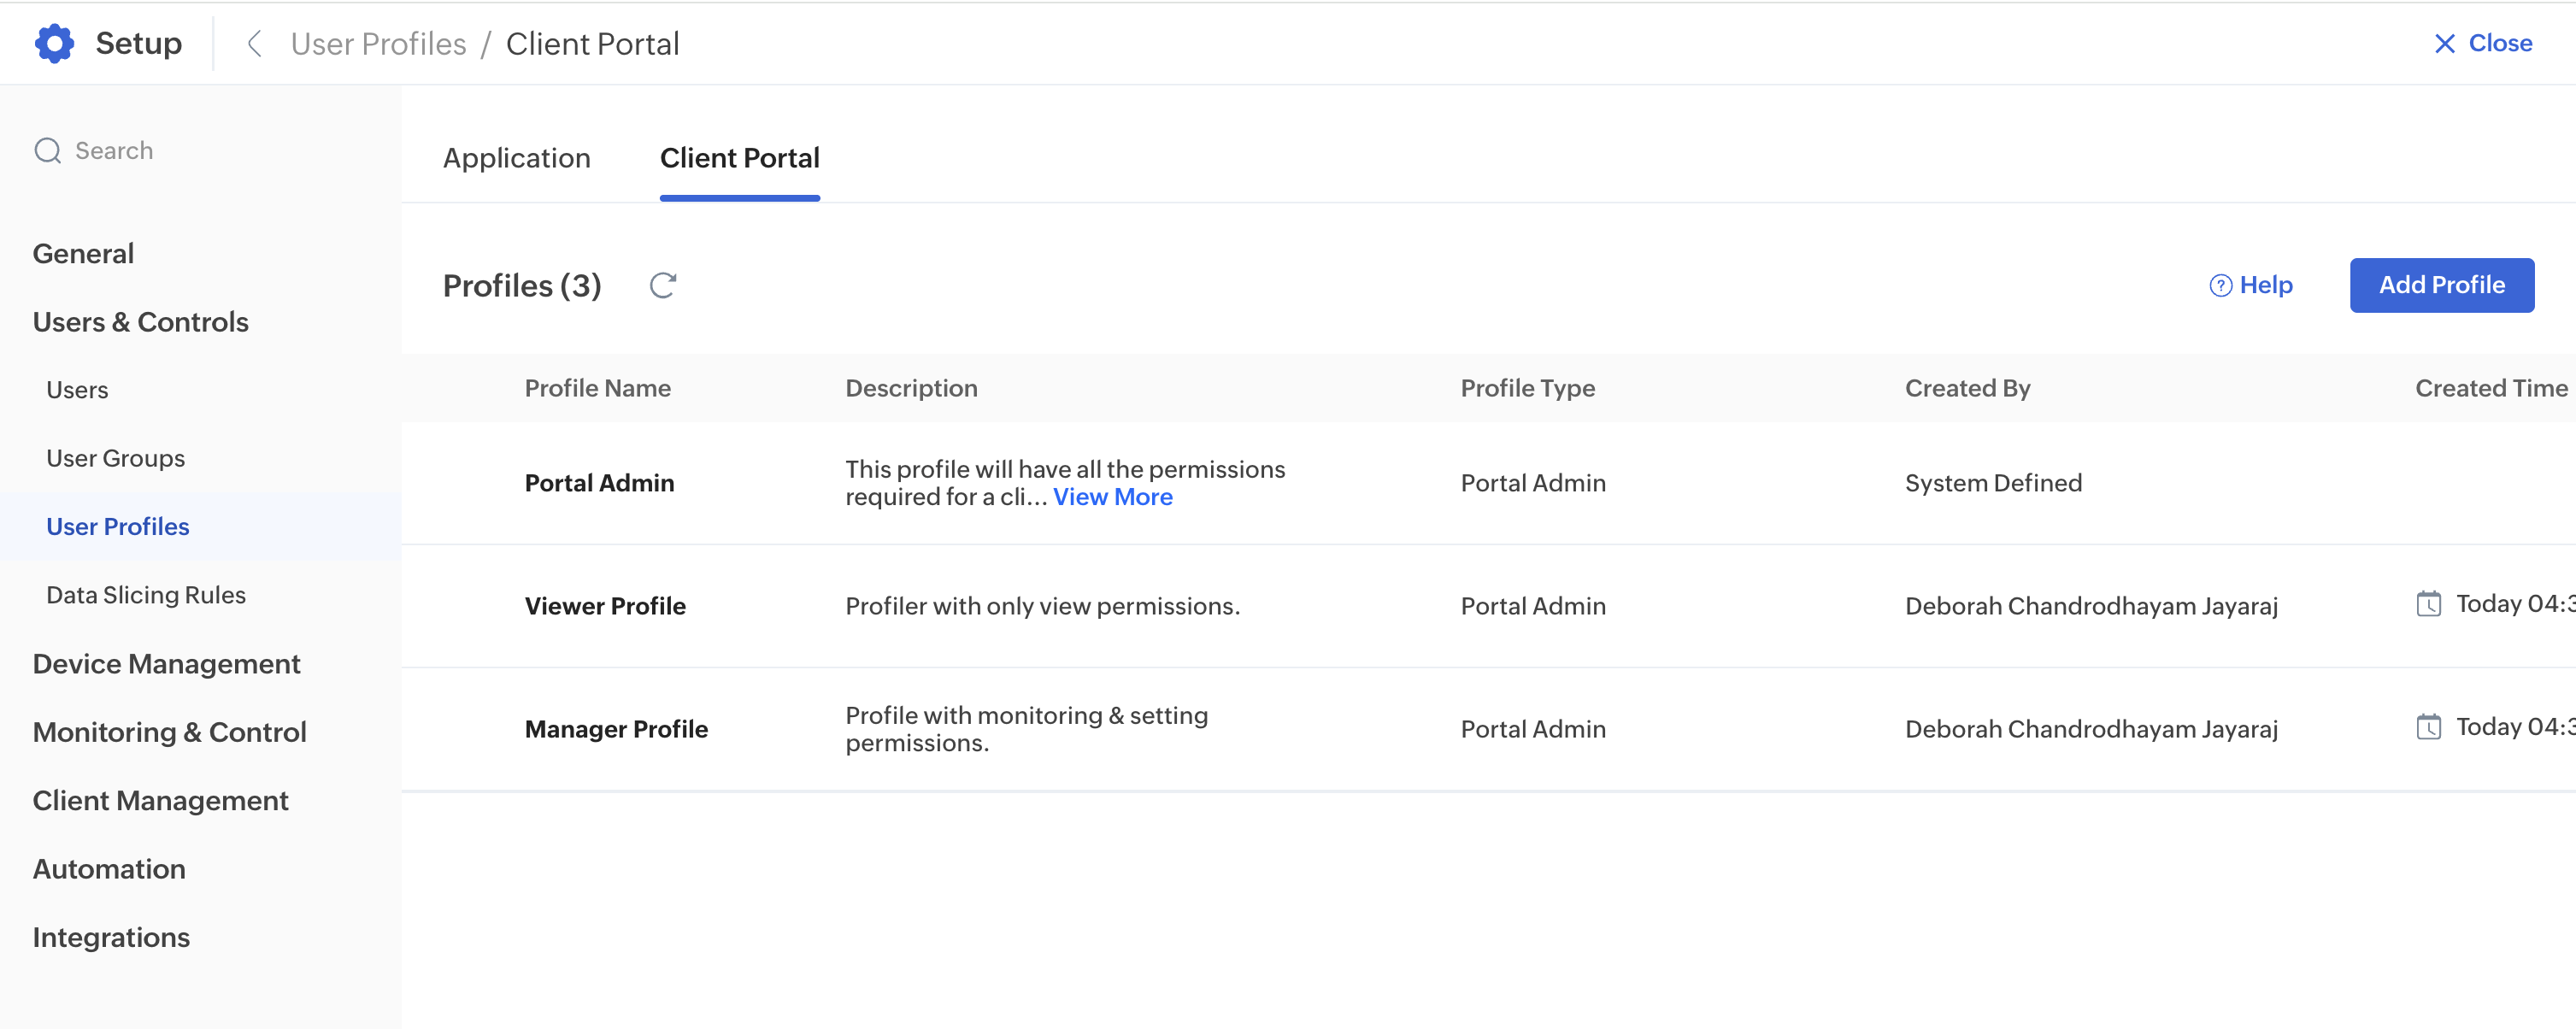Click the Help question mark icon
Viewport: 2576px width, 1029px height.
coord(2220,285)
